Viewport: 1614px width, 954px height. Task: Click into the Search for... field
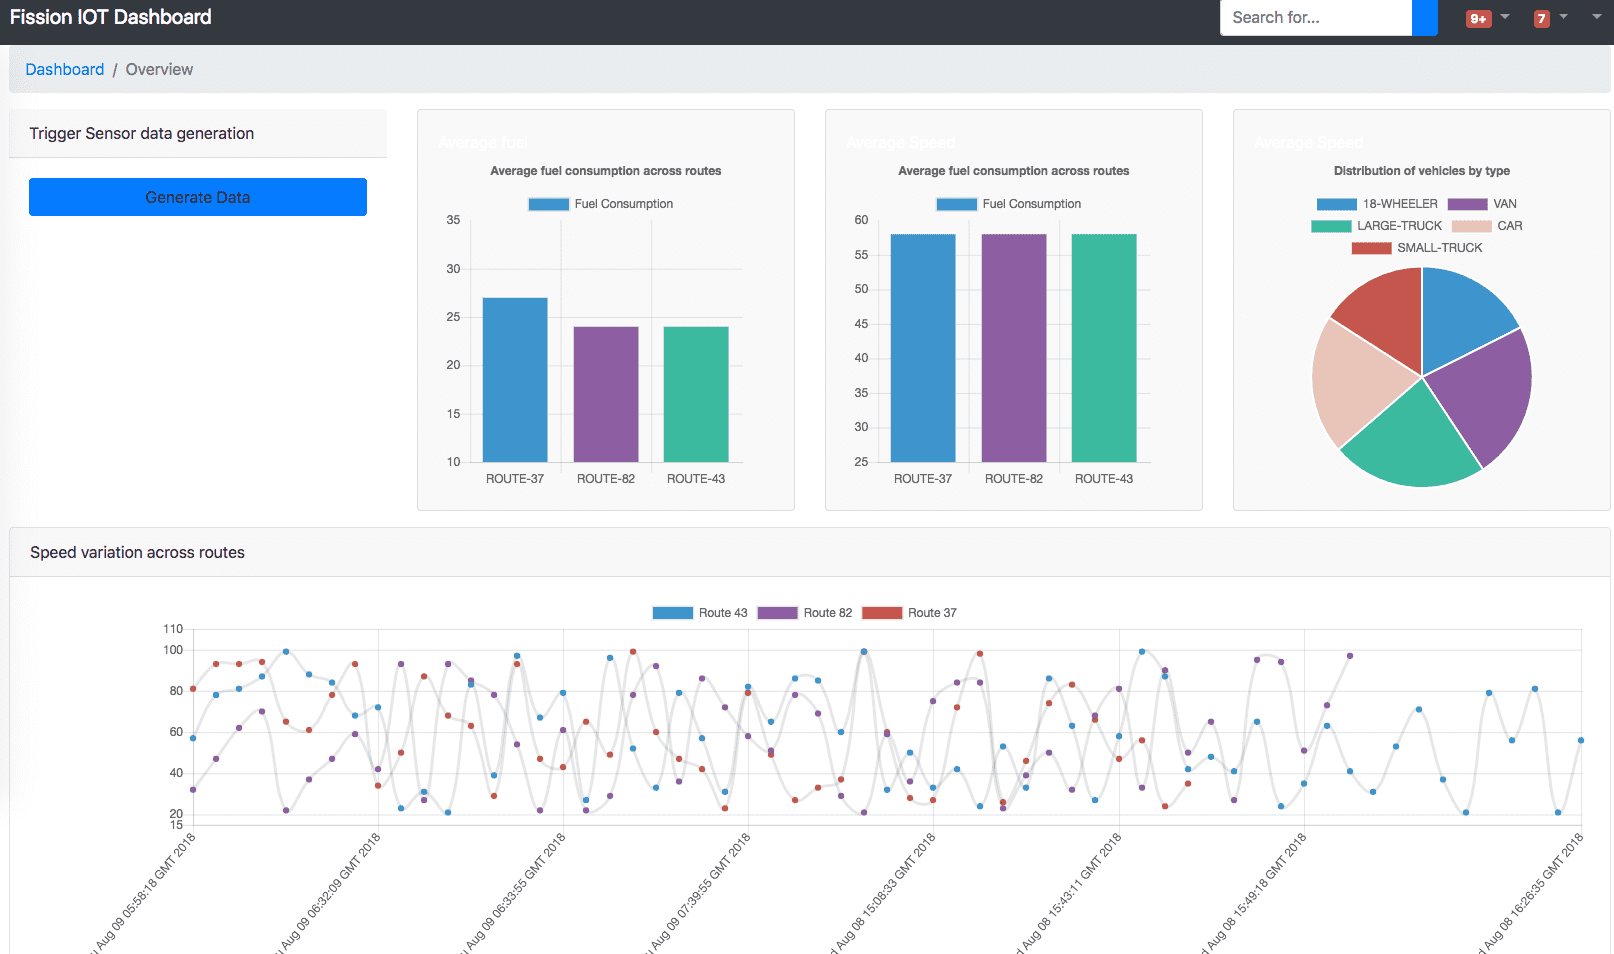pos(1315,18)
